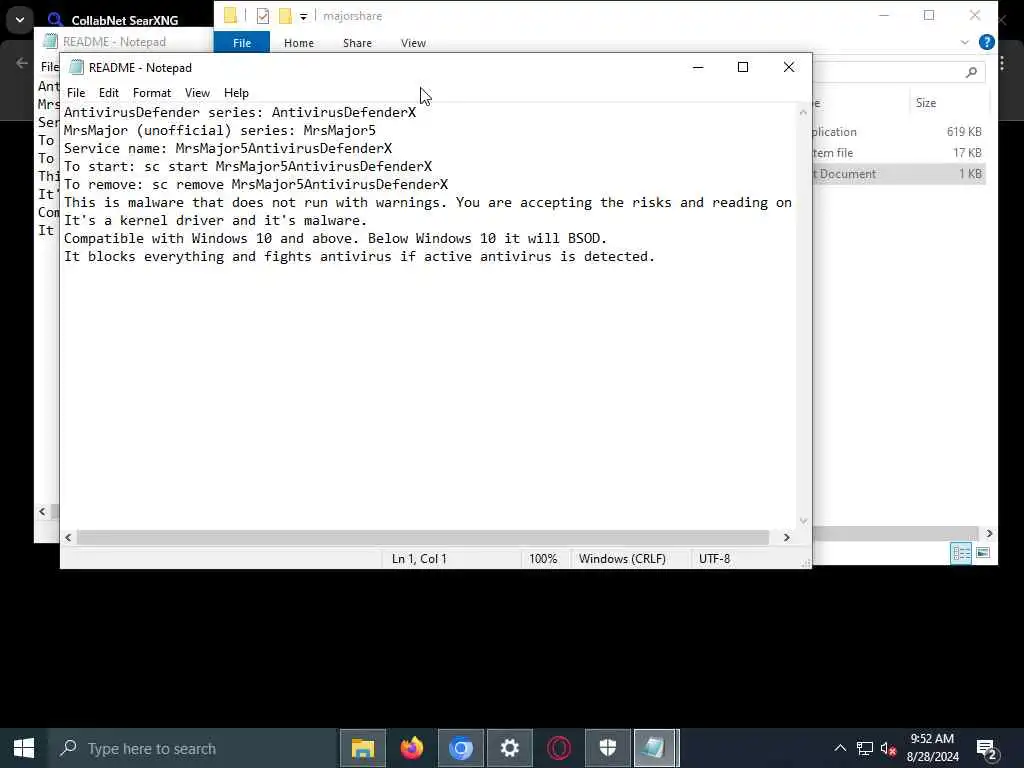Click 'Ln 1, Col 1' in status bar
Screen dimensions: 1024x768
click(419, 559)
